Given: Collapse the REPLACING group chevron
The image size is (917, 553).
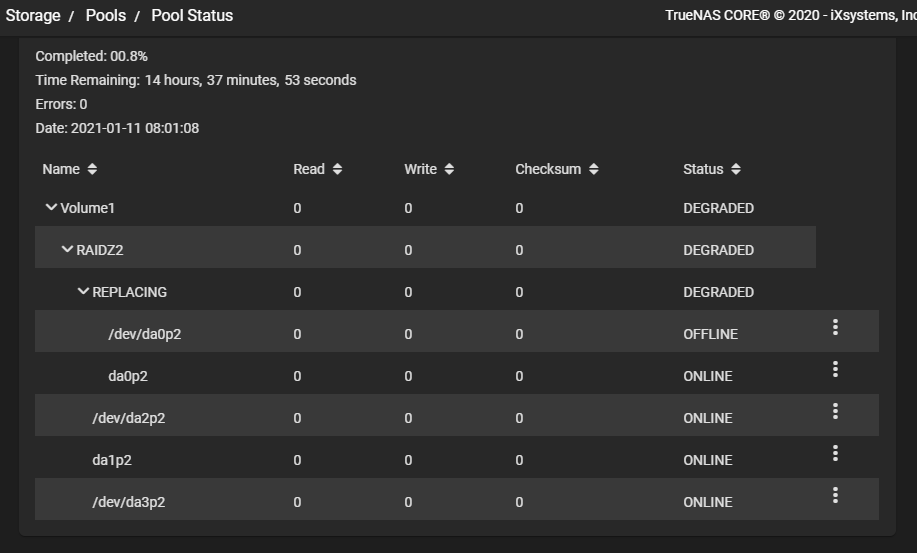Looking at the screenshot, I should pos(83,291).
